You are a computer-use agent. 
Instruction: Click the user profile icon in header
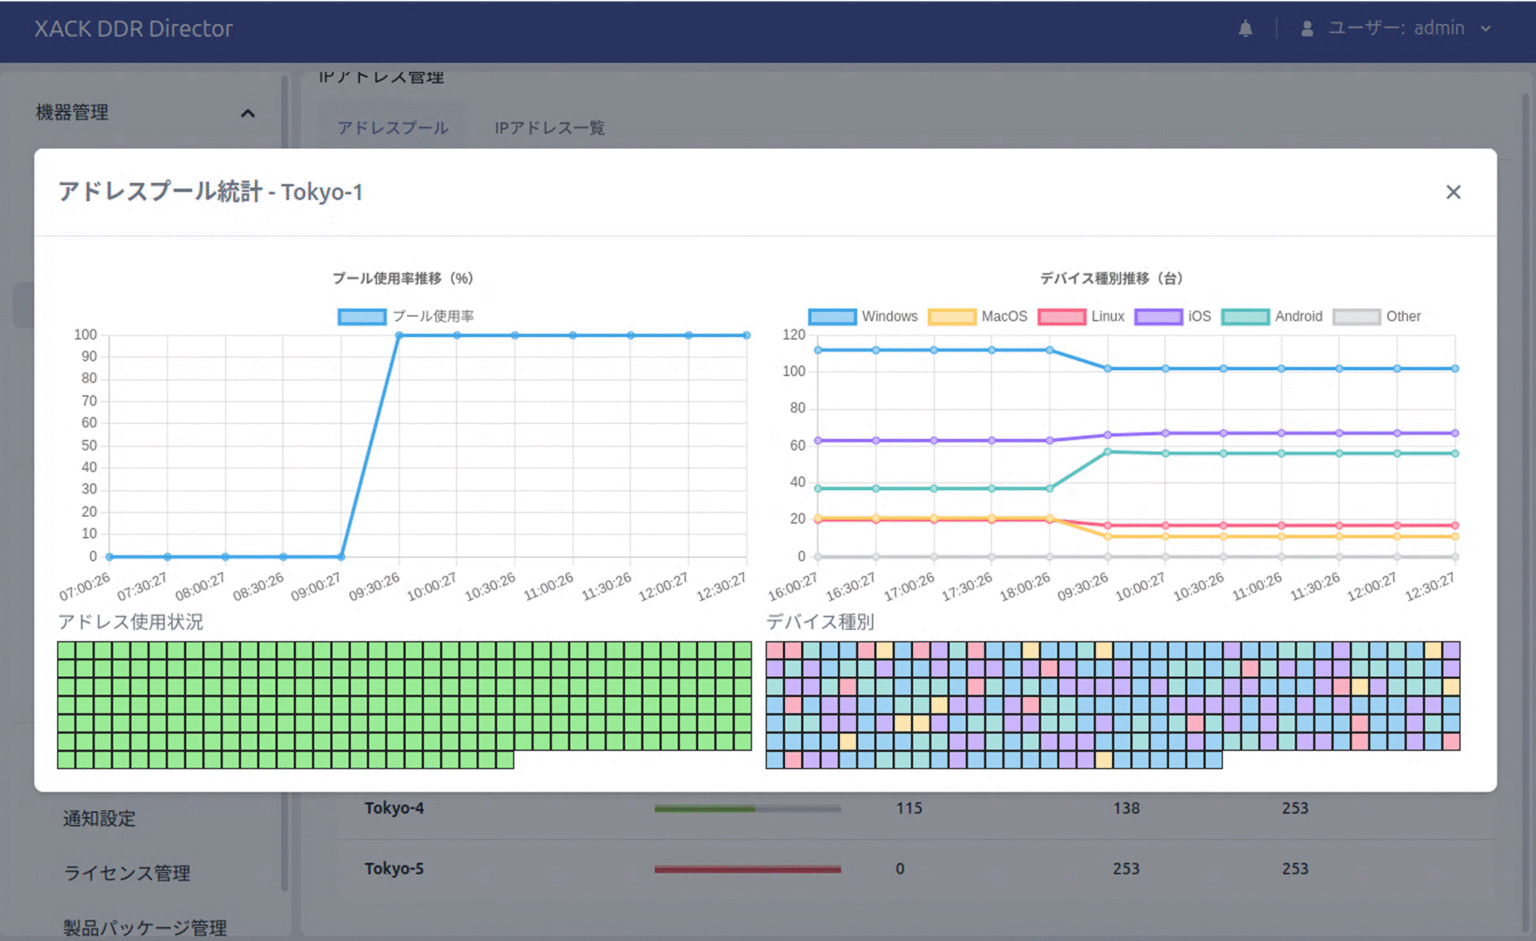point(1306,29)
